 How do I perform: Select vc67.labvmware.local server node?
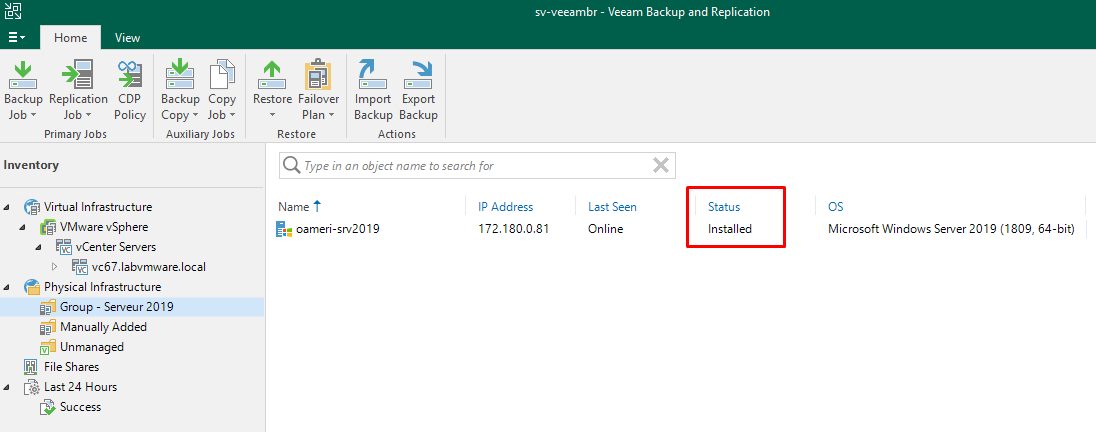point(149,267)
